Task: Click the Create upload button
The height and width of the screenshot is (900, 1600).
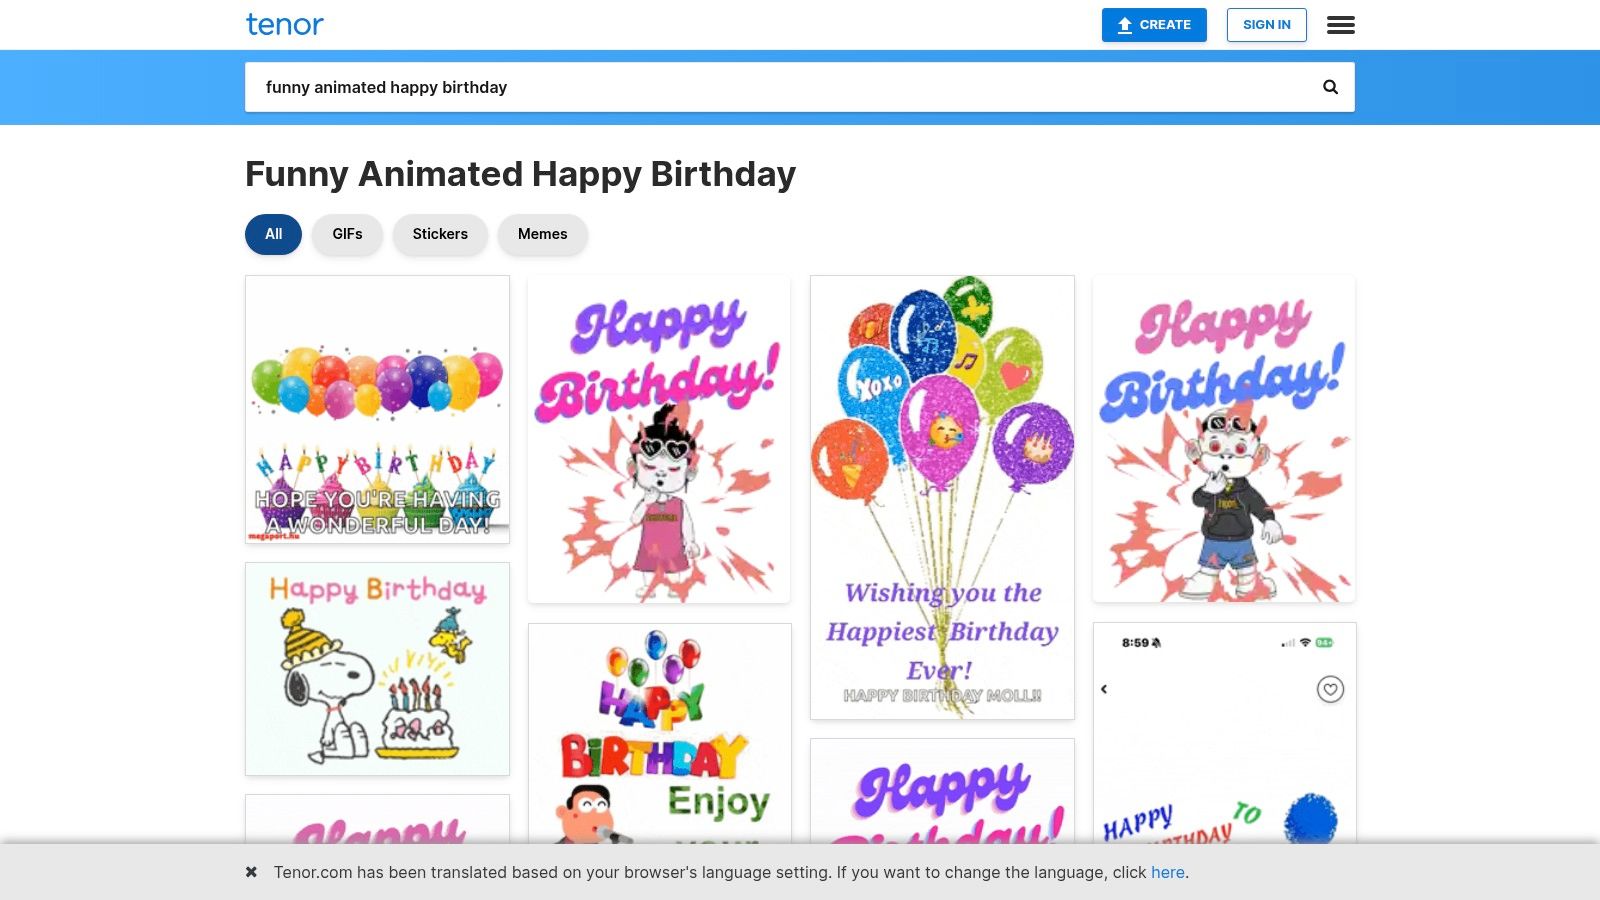Action: pyautogui.click(x=1154, y=25)
